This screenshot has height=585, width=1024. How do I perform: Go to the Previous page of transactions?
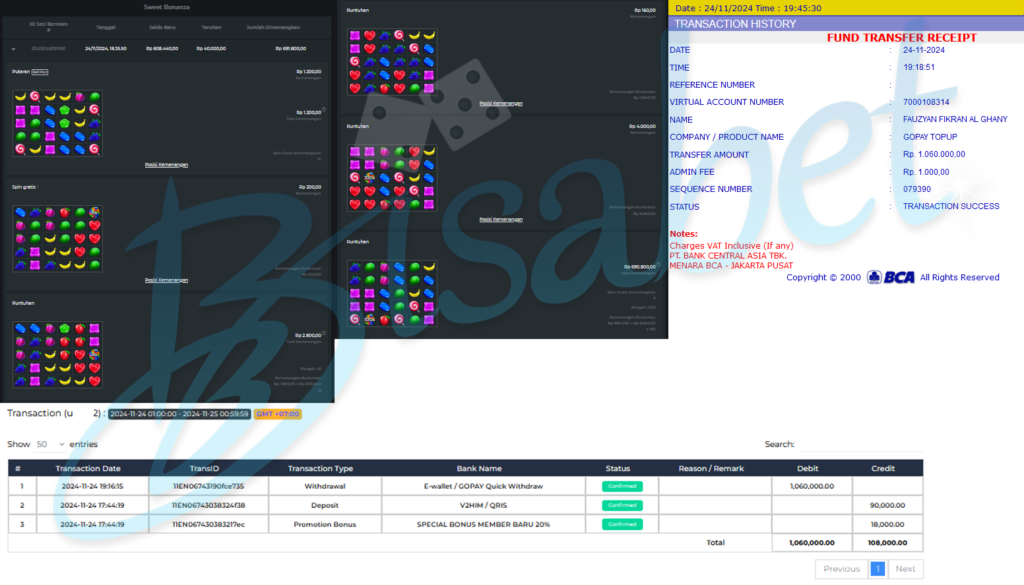pos(841,569)
